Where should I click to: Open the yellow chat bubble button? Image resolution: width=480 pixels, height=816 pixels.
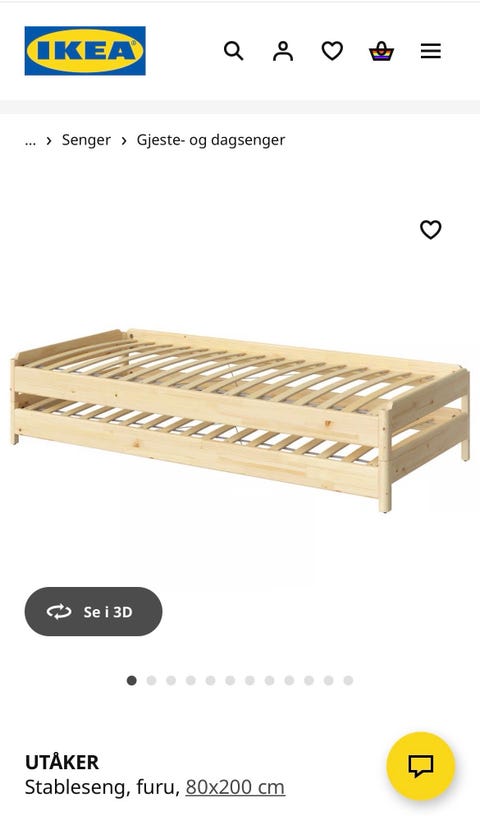click(x=421, y=766)
